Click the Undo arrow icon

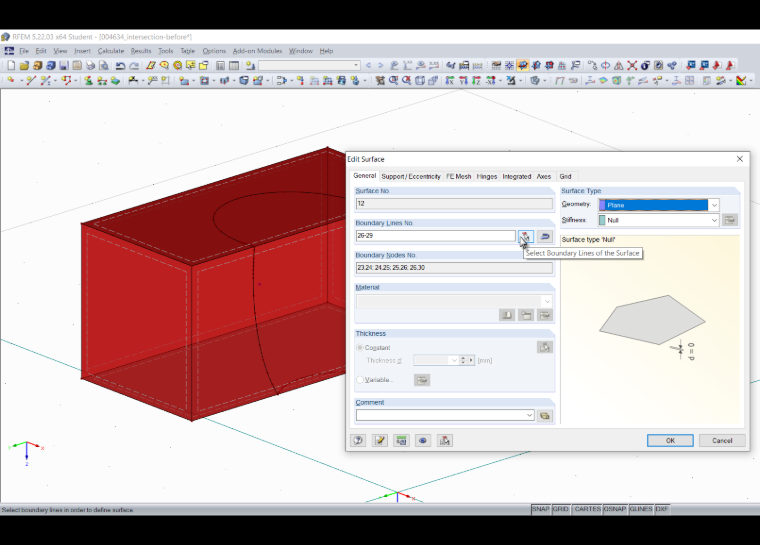coord(121,65)
